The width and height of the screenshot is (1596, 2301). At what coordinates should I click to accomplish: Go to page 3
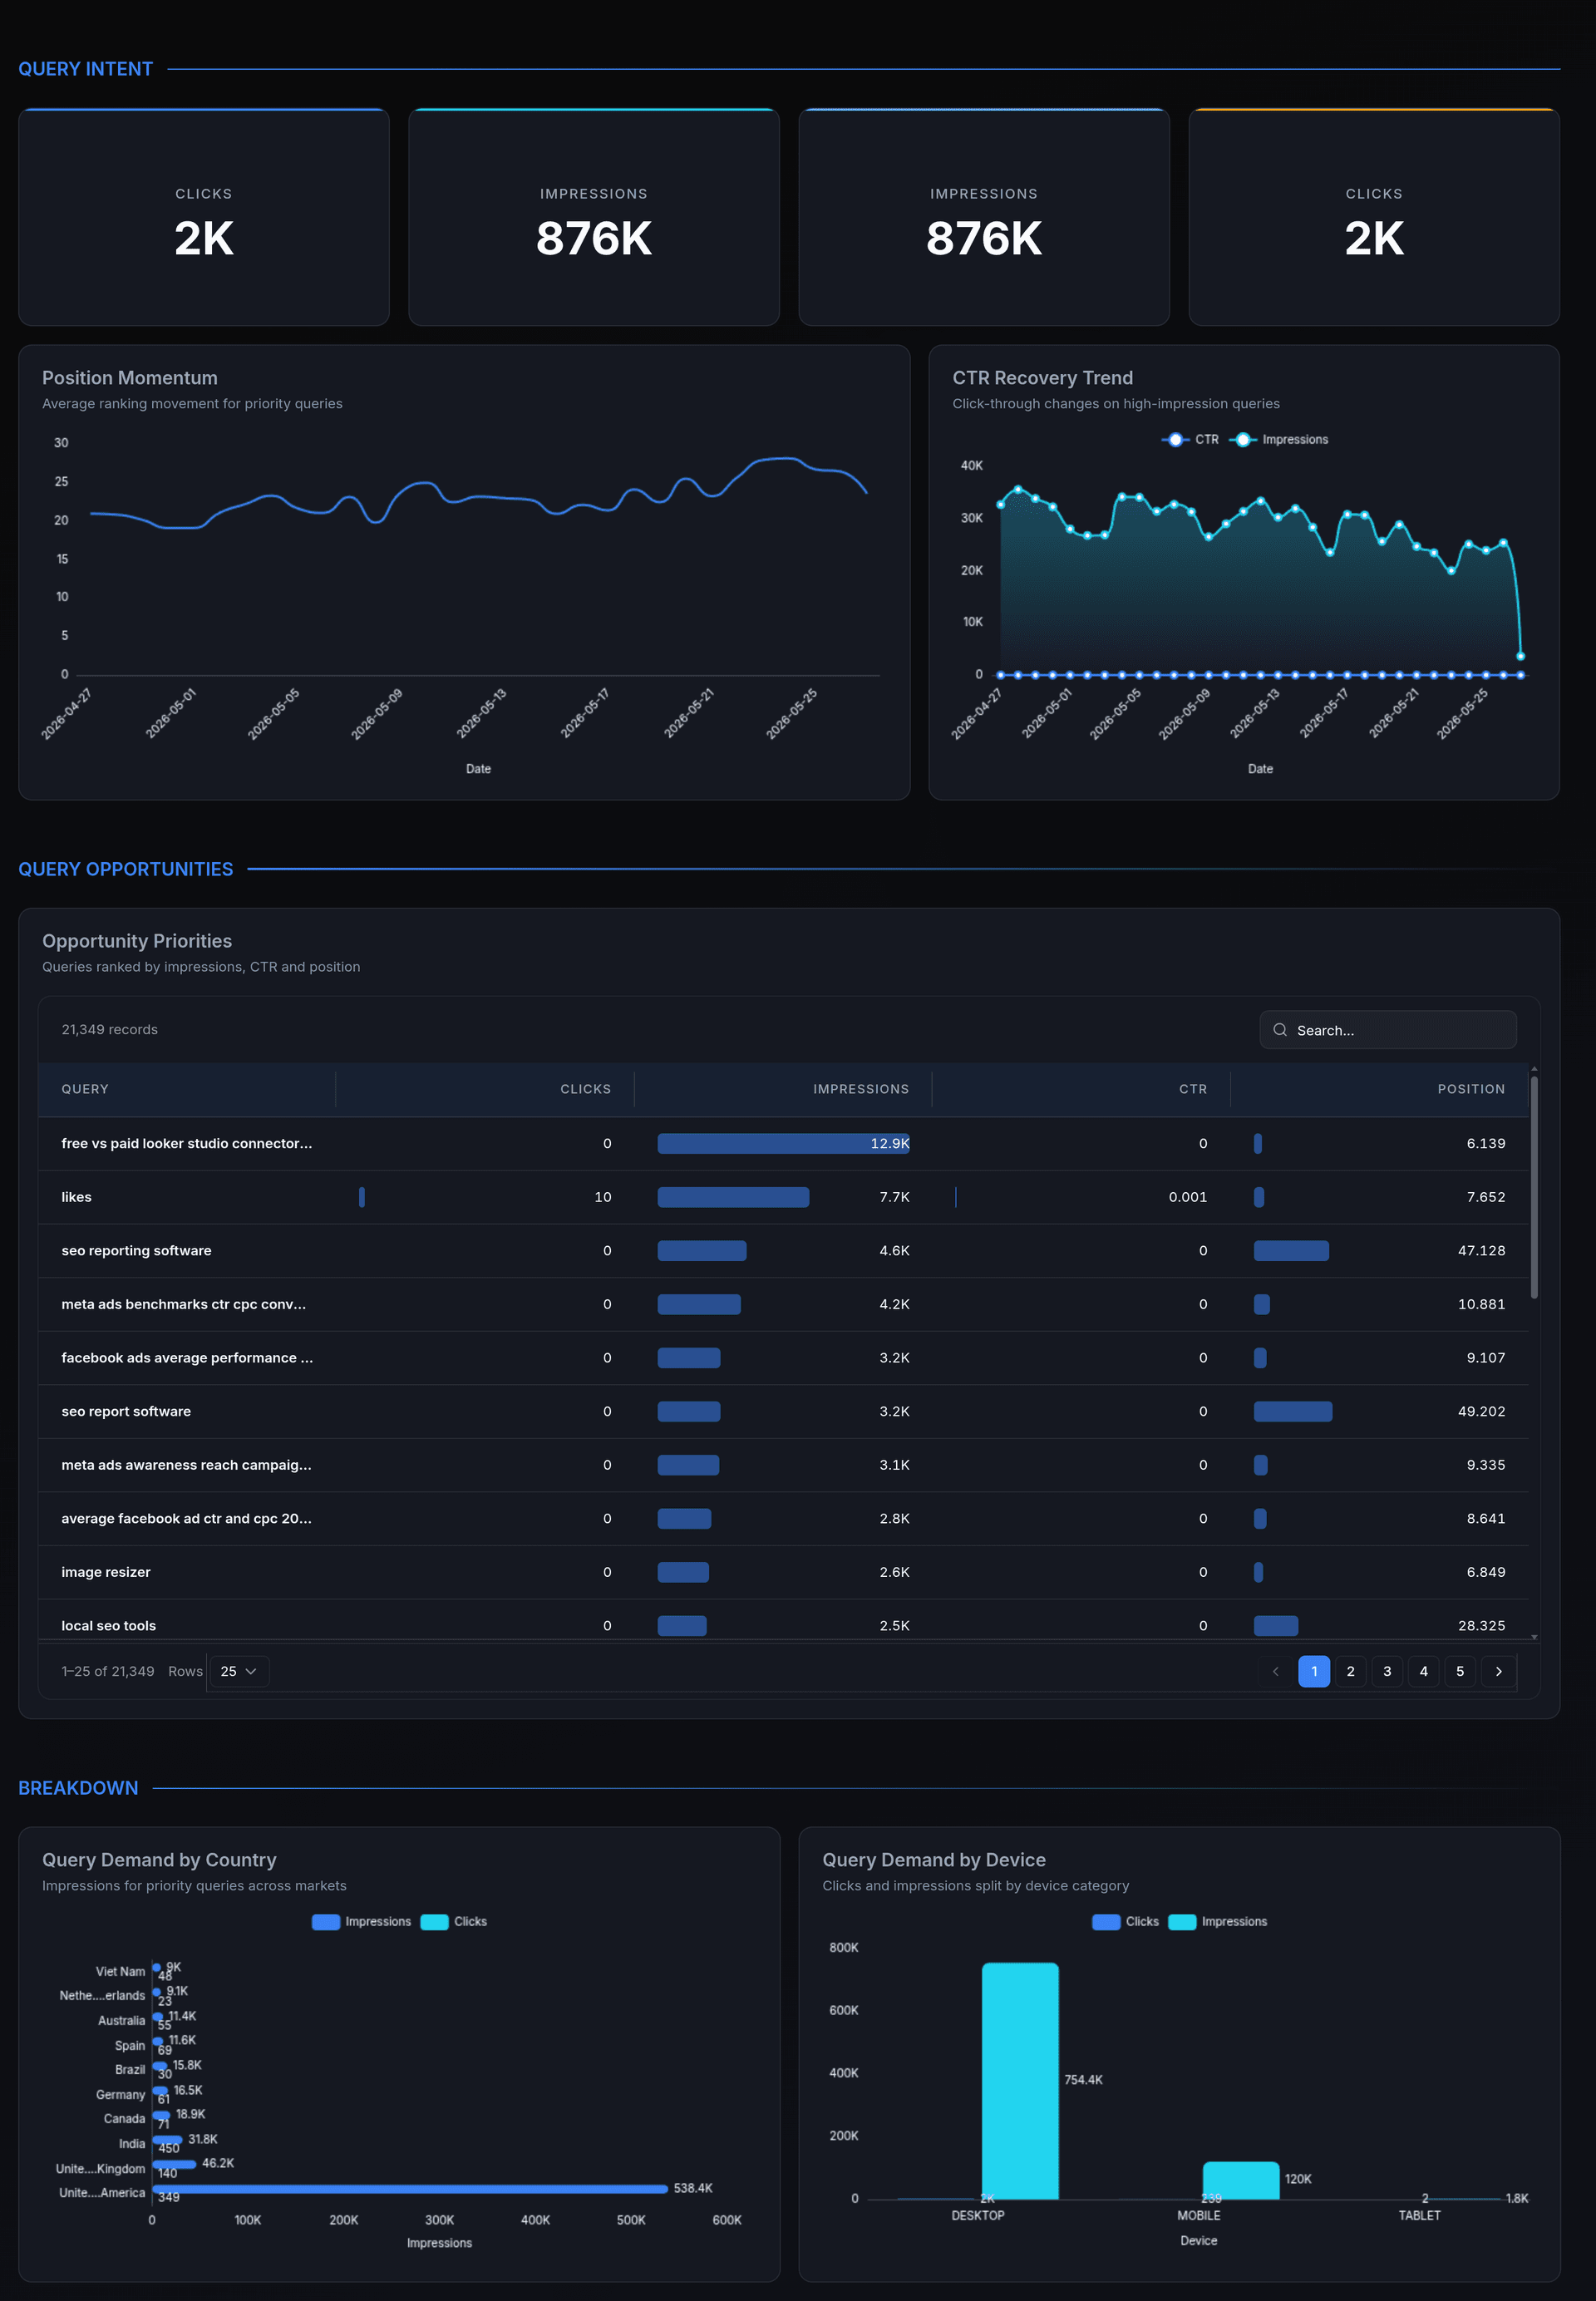click(x=1387, y=1671)
